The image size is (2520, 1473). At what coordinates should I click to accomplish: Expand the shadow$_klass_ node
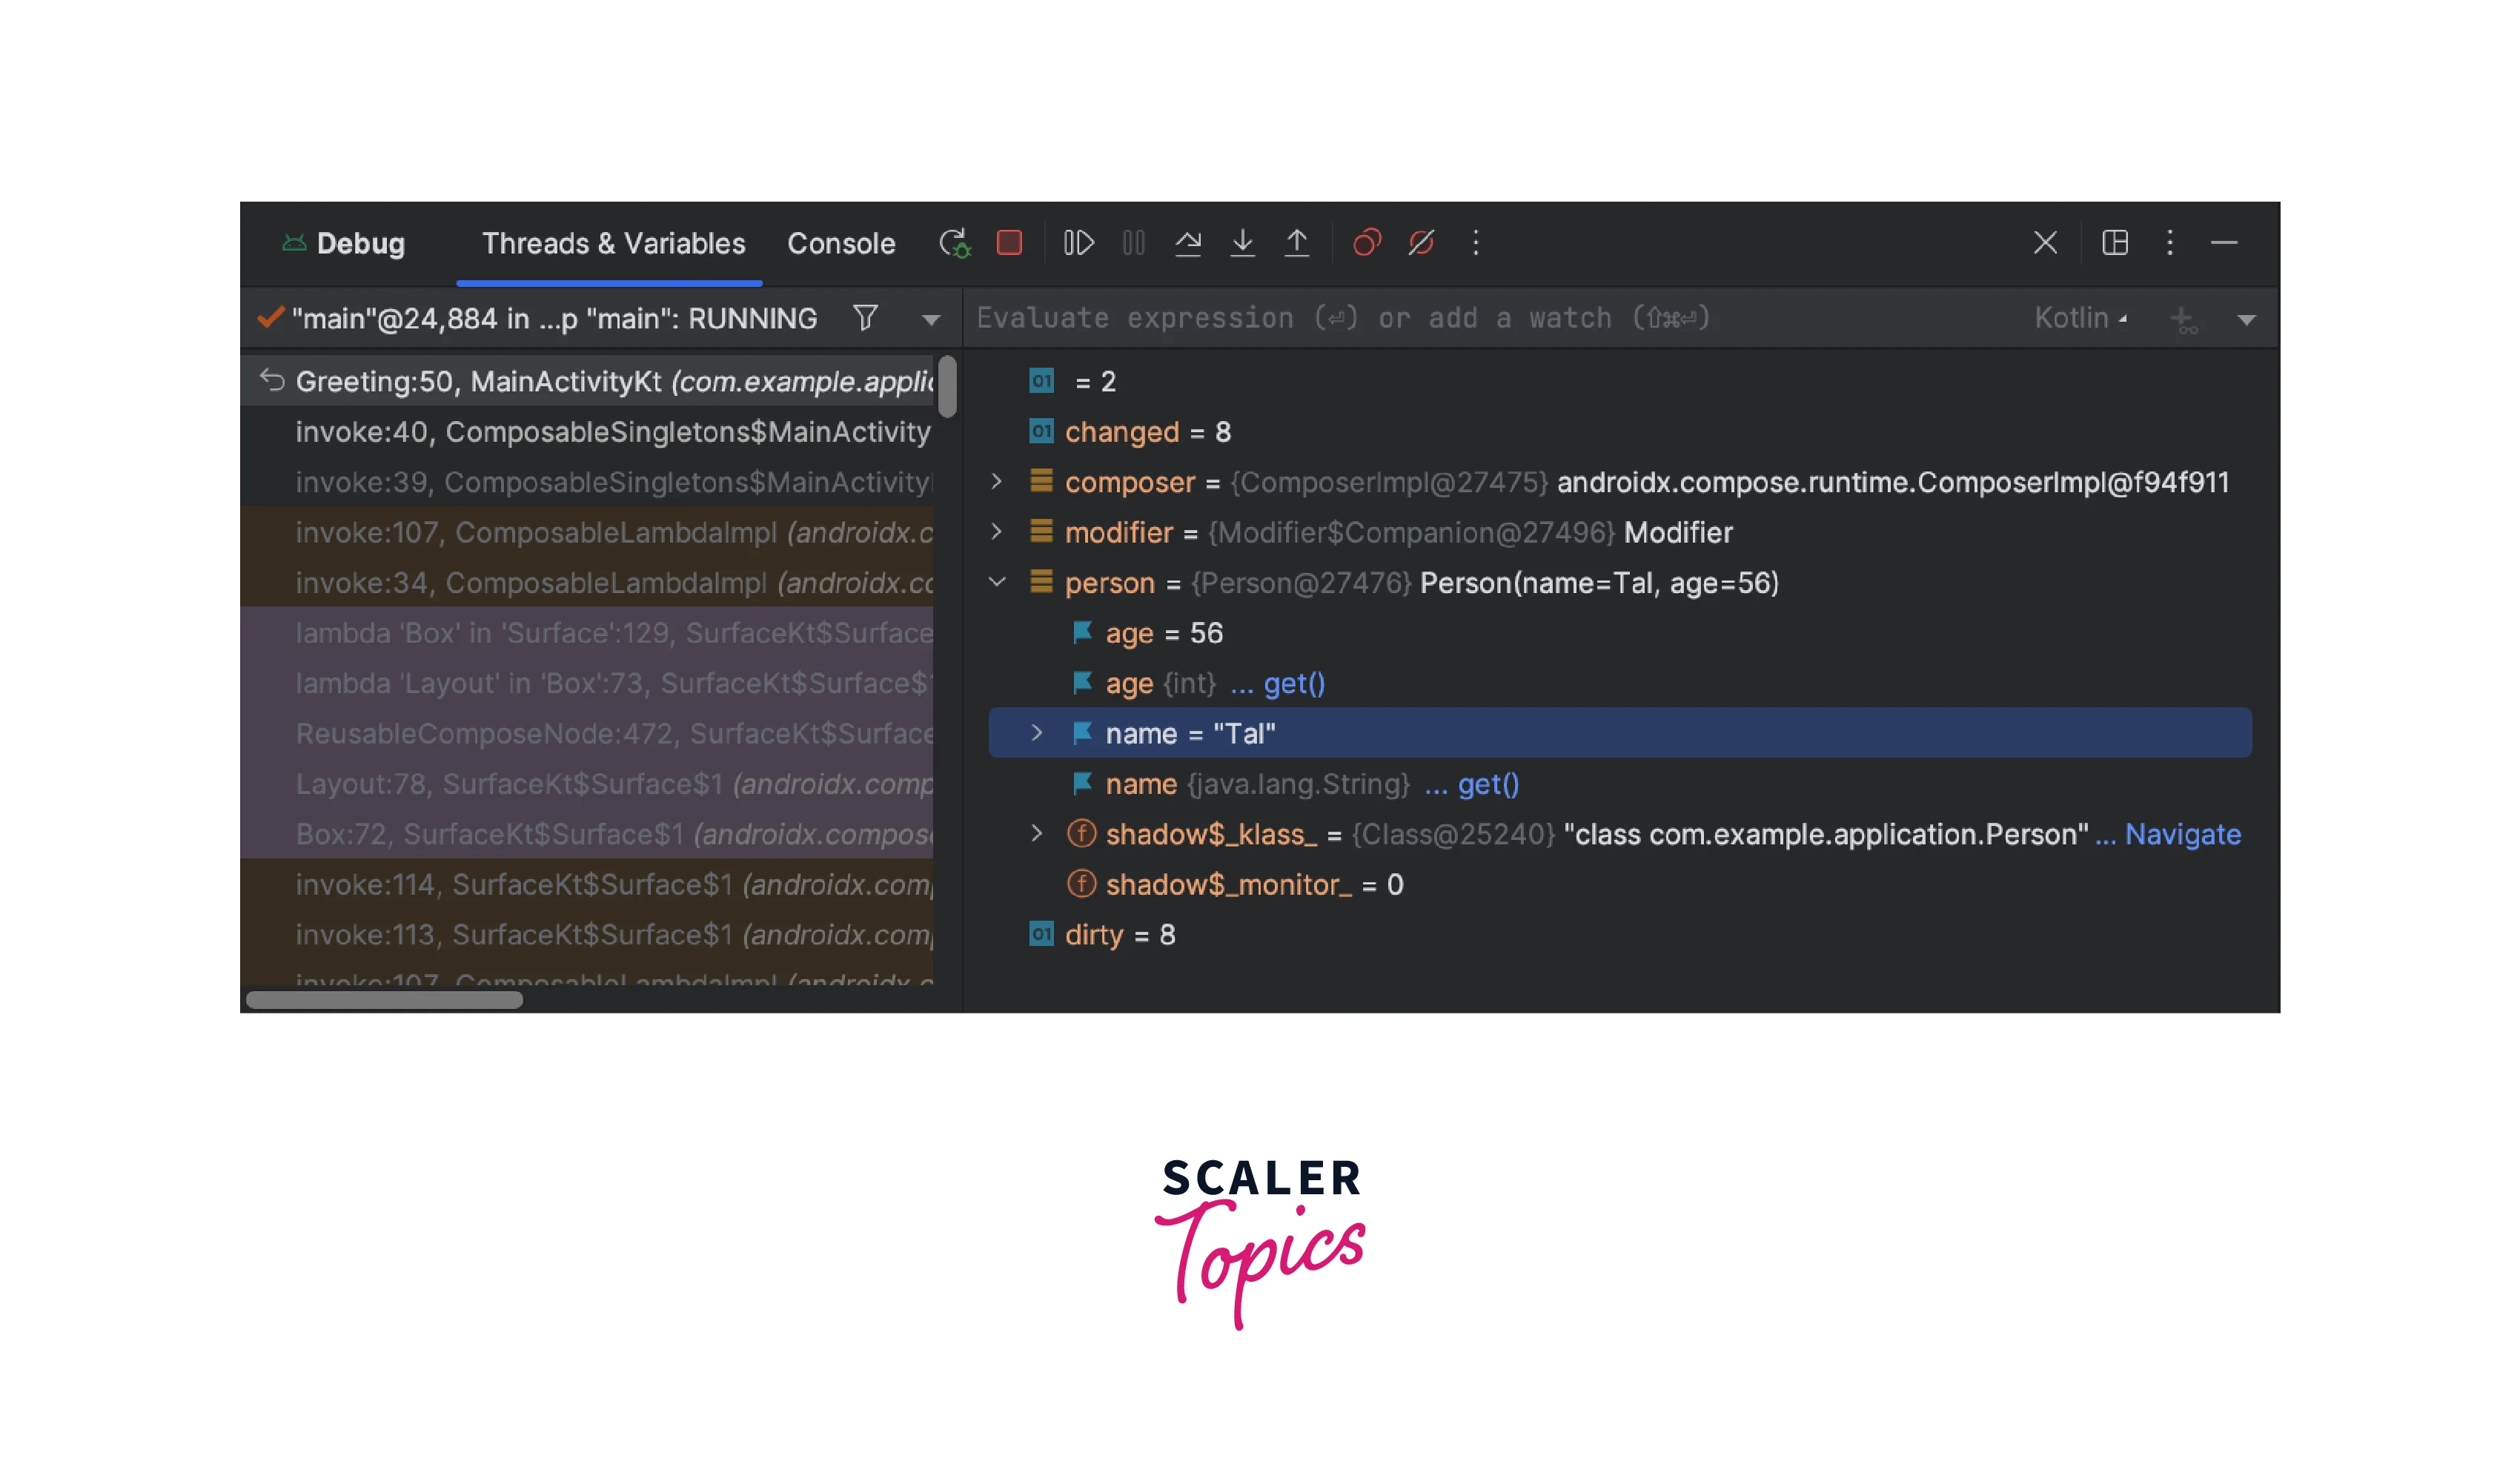[1036, 833]
